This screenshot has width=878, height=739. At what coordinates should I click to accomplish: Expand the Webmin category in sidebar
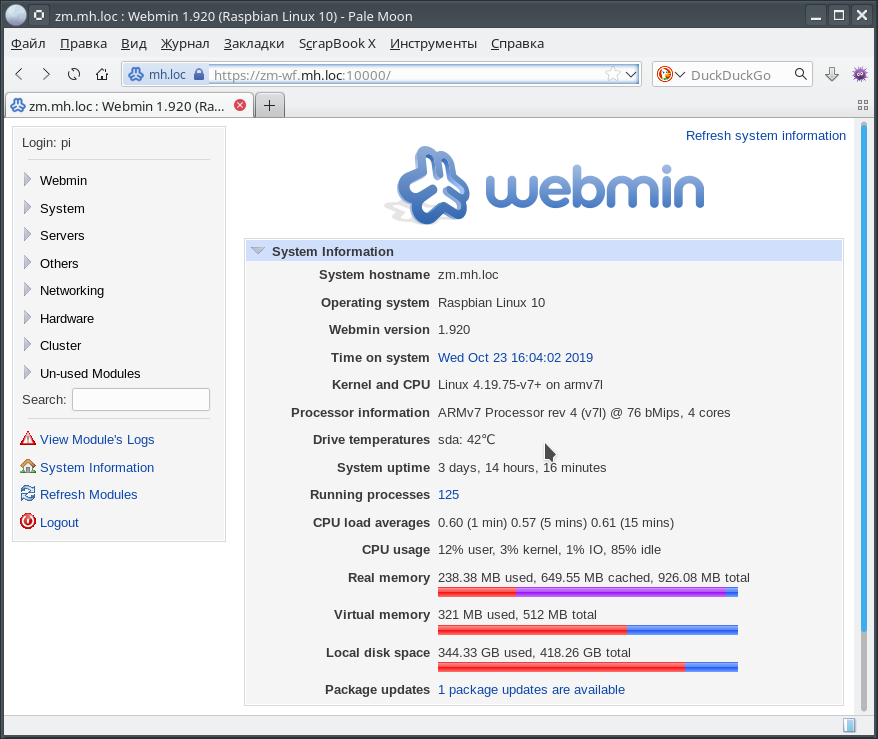[28, 180]
